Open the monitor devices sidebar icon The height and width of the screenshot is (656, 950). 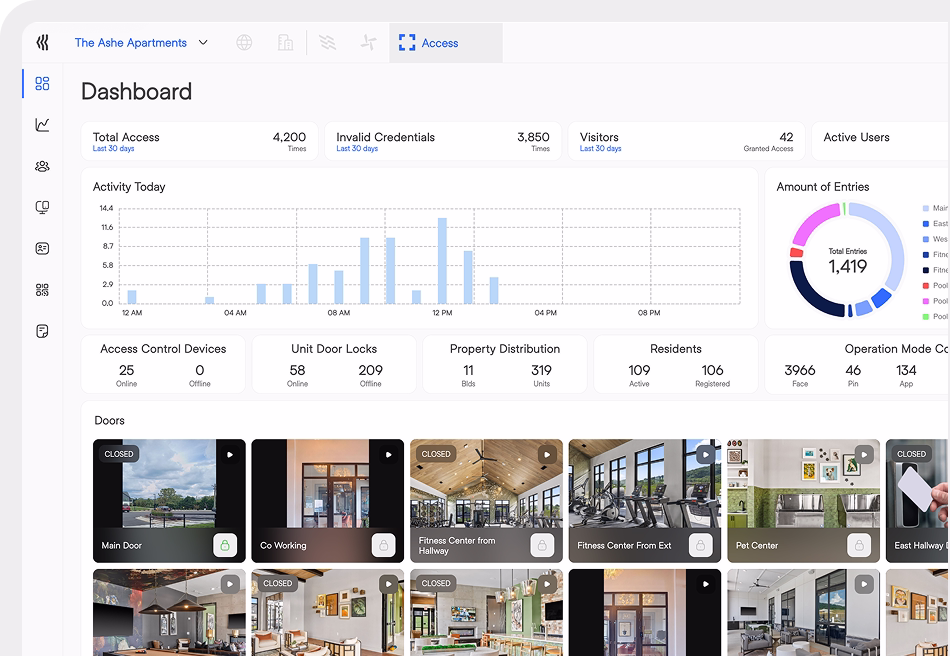tap(42, 207)
